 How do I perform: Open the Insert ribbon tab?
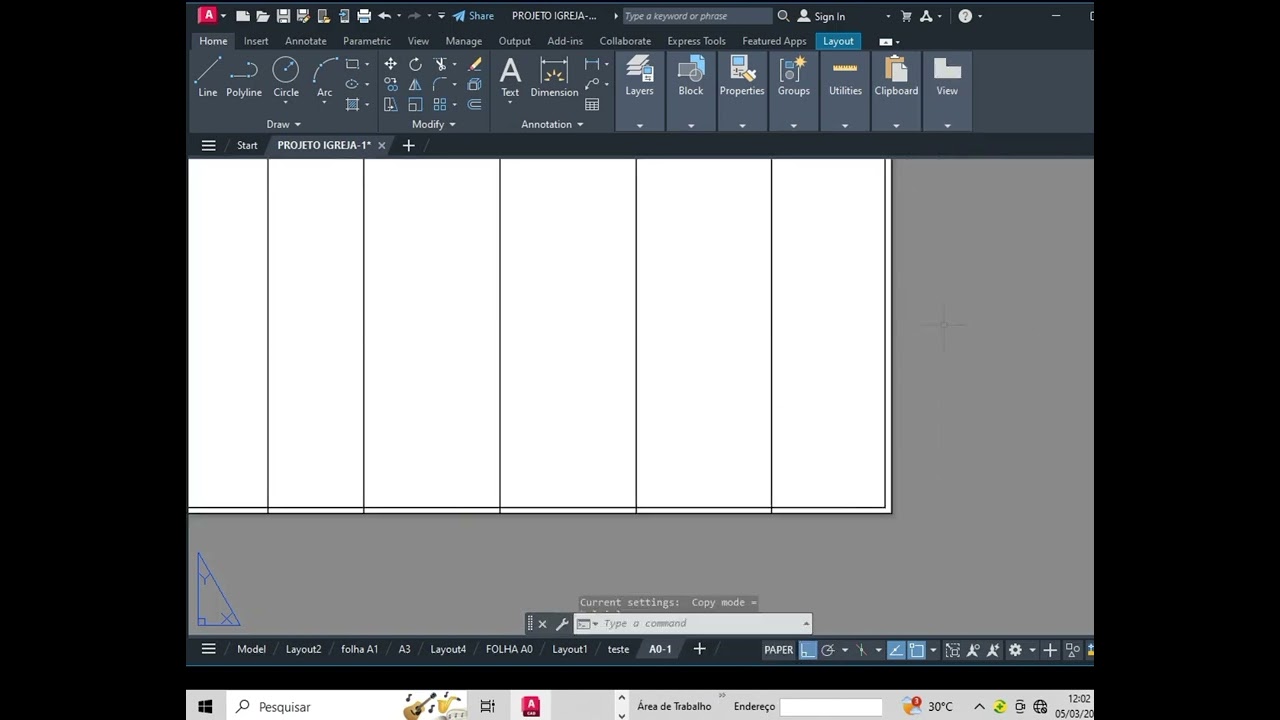[x=256, y=41]
